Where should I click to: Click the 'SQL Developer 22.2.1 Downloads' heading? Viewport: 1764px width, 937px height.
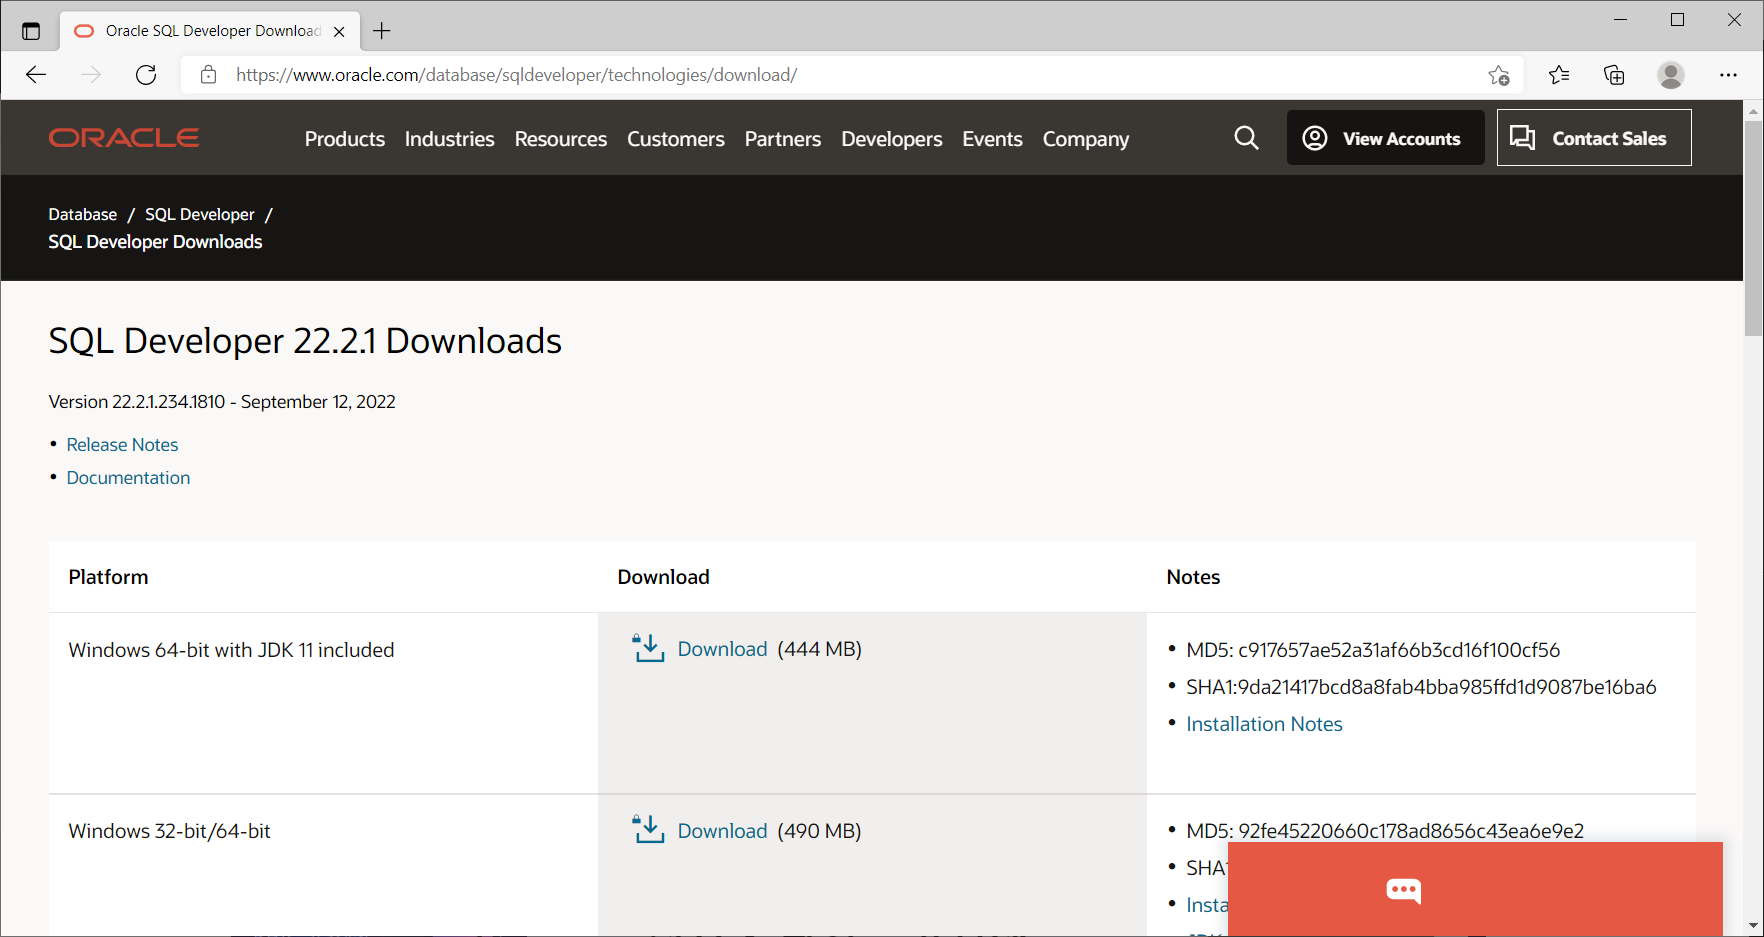305,341
